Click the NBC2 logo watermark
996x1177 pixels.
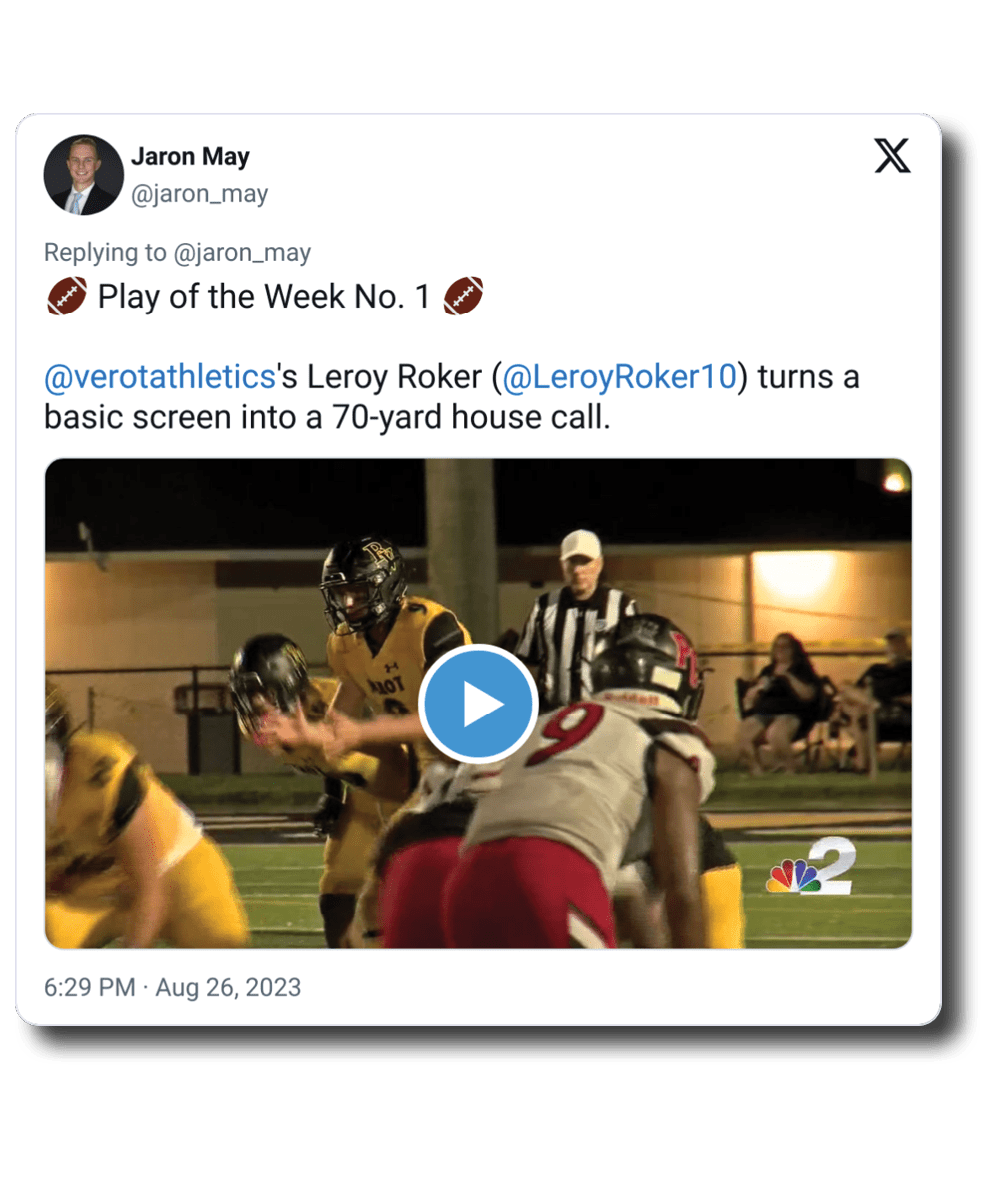(x=811, y=866)
